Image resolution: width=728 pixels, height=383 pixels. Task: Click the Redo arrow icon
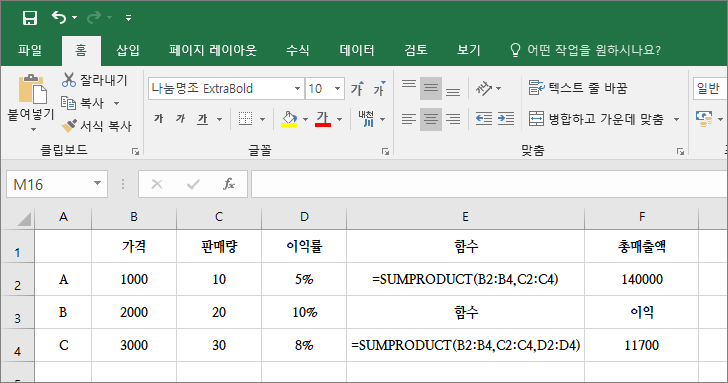pyautogui.click(x=94, y=18)
